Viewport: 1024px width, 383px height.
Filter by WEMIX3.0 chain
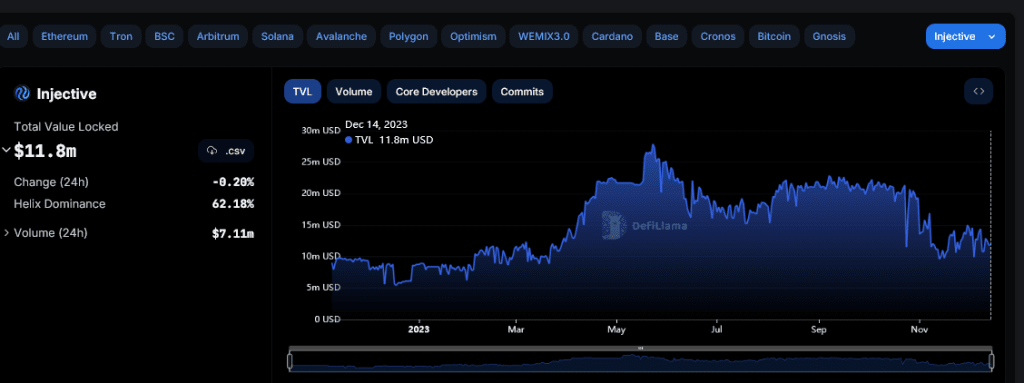point(544,37)
